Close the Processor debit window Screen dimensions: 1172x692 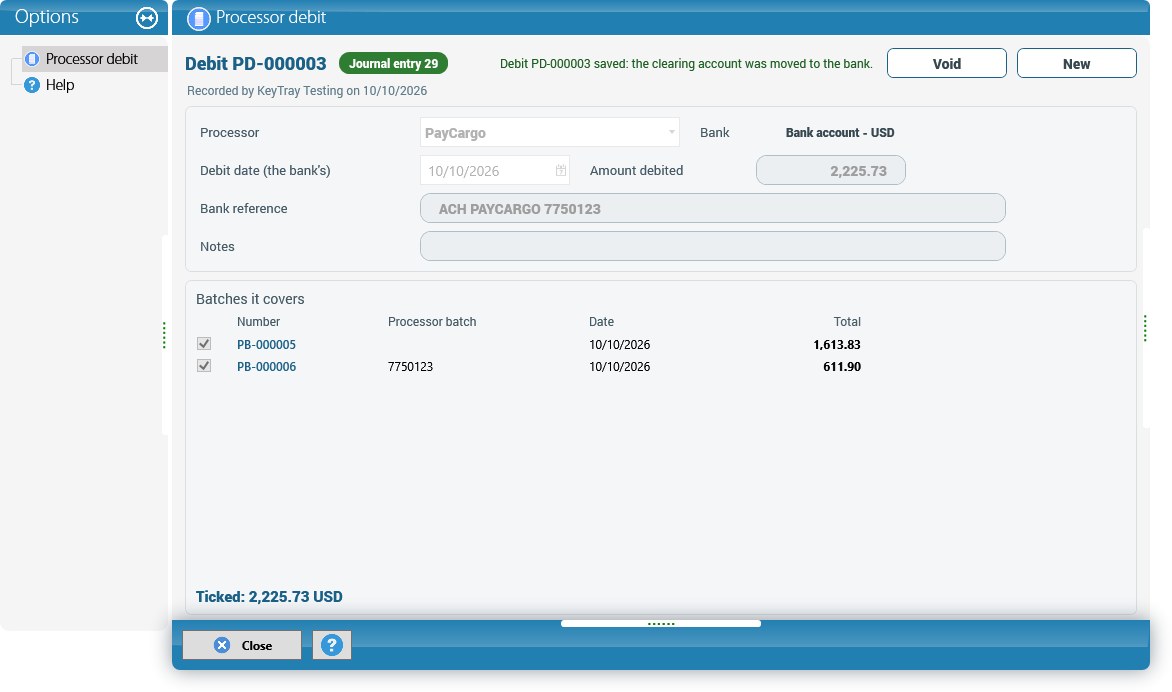241,645
